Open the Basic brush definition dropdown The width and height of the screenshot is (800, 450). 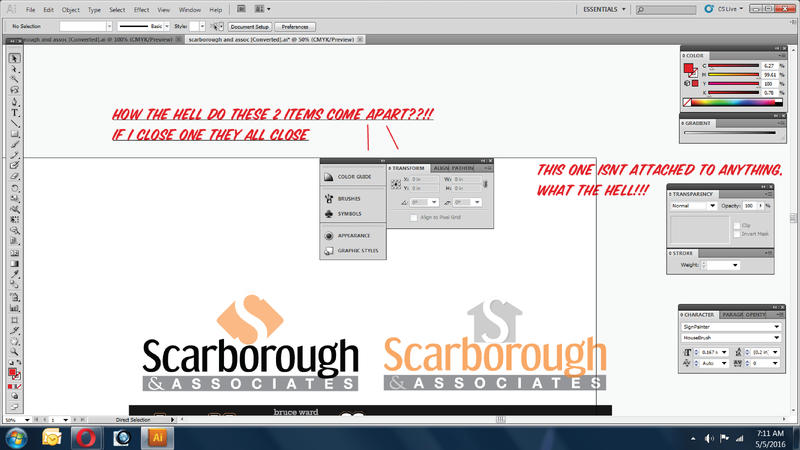point(167,26)
